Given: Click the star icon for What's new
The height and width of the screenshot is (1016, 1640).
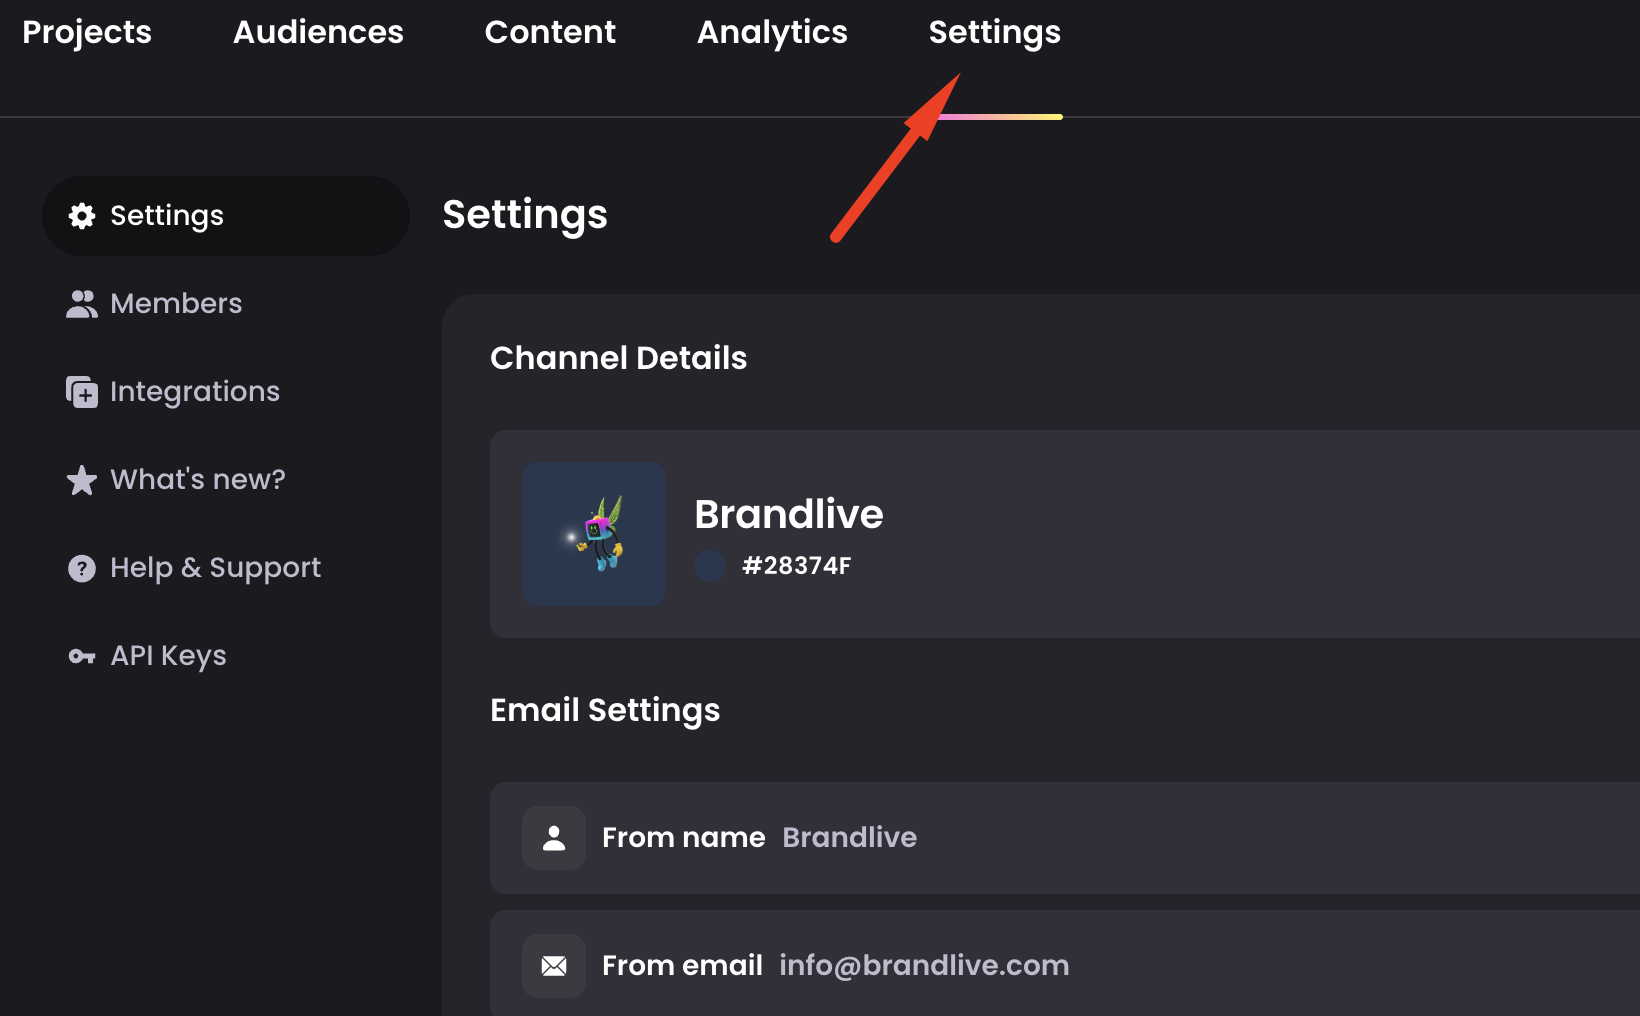Looking at the screenshot, I should (x=82, y=480).
